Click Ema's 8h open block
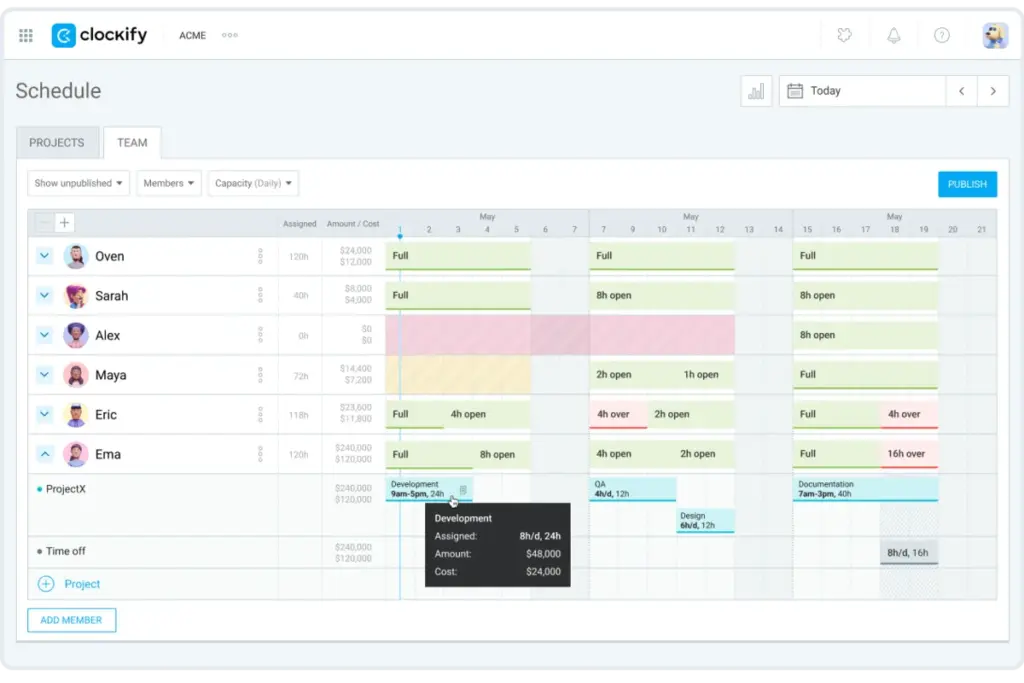This screenshot has height=683, width=1024. pyautogui.click(x=502, y=454)
